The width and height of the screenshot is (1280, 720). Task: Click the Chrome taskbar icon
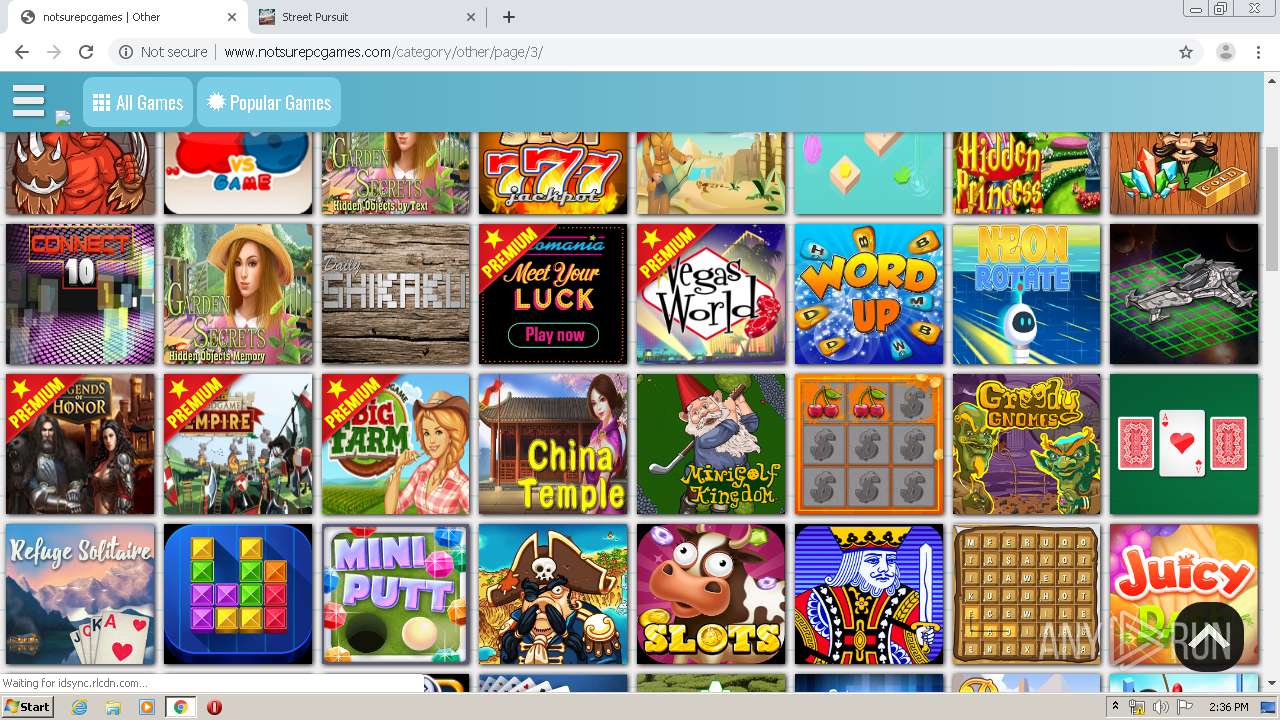click(180, 707)
